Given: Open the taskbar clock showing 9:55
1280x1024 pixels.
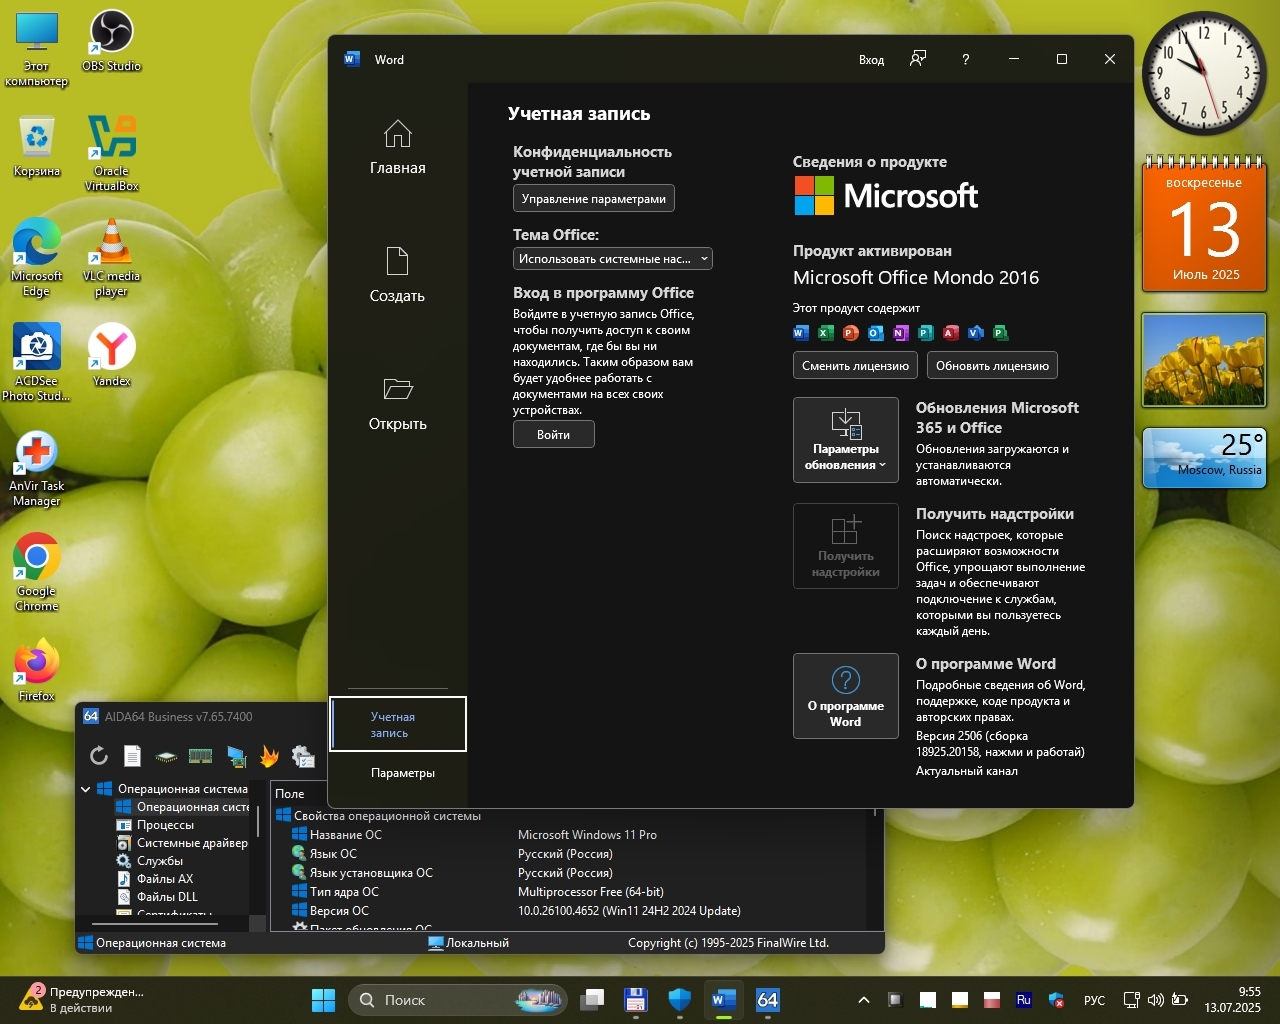Looking at the screenshot, I should (x=1232, y=1000).
